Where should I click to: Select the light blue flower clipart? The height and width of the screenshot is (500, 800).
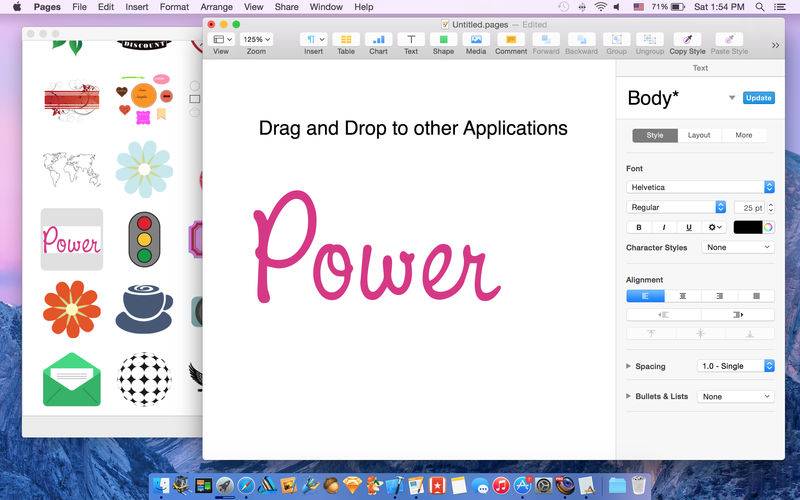(x=144, y=169)
